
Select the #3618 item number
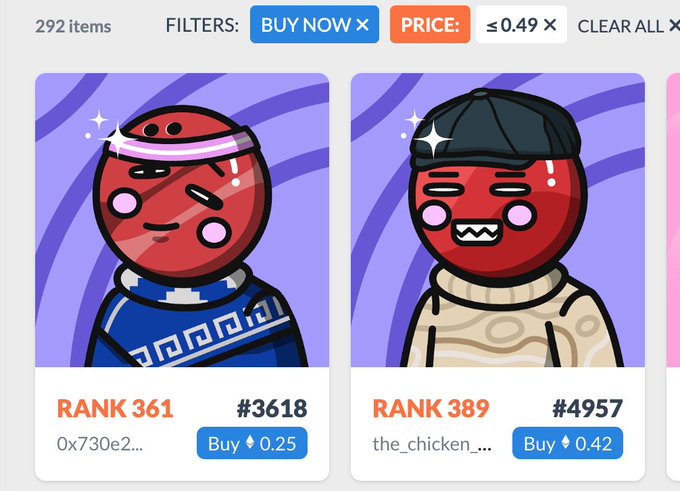pyautogui.click(x=272, y=409)
